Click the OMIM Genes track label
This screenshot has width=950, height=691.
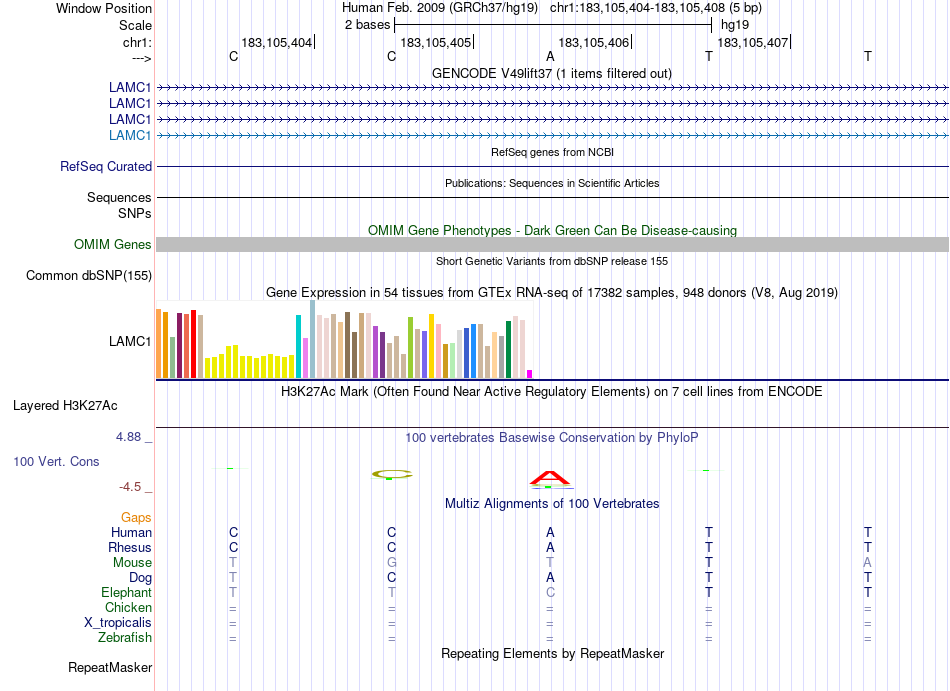(x=112, y=244)
